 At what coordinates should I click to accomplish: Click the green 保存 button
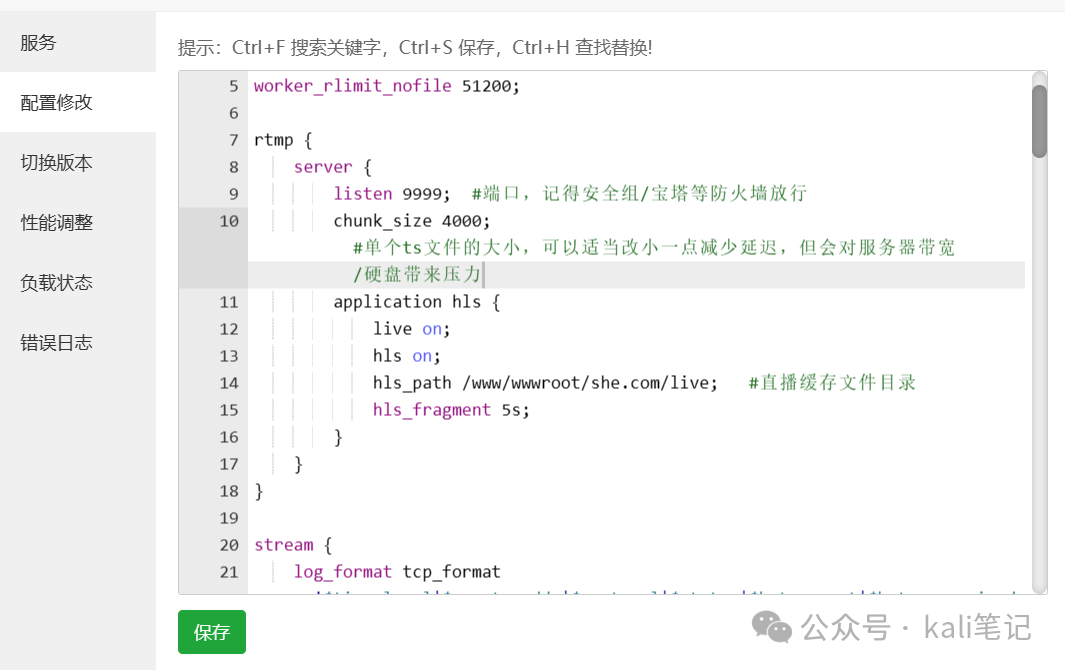pyautogui.click(x=212, y=632)
